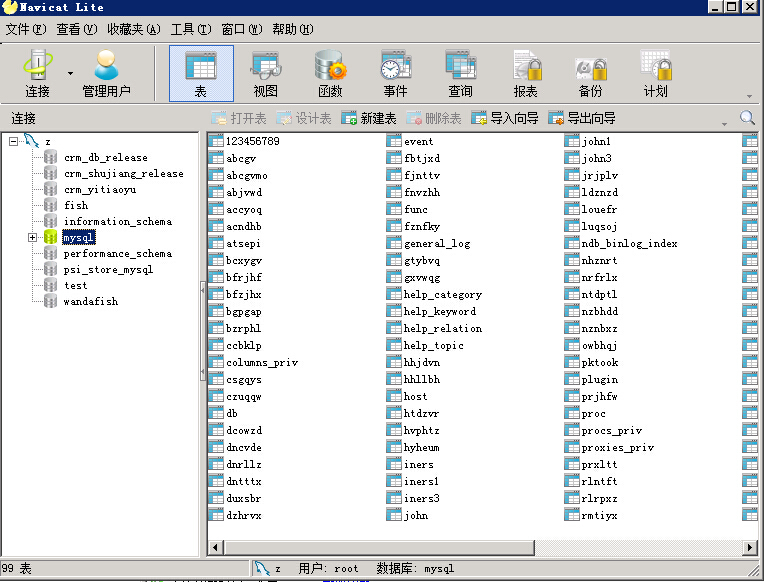Viewport: 764px width, 582px height.
Task: Click Open Table (打开表) button
Action: point(239,118)
